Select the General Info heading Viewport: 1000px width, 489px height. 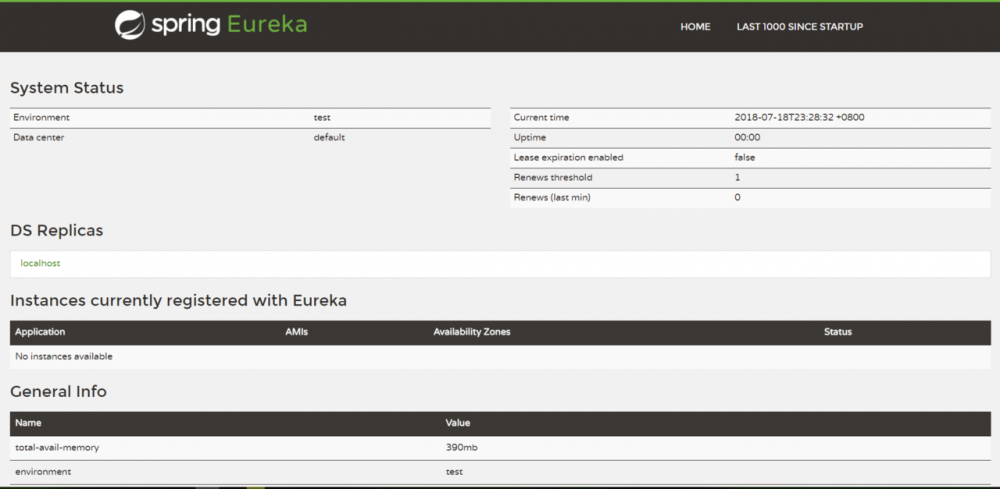click(58, 391)
